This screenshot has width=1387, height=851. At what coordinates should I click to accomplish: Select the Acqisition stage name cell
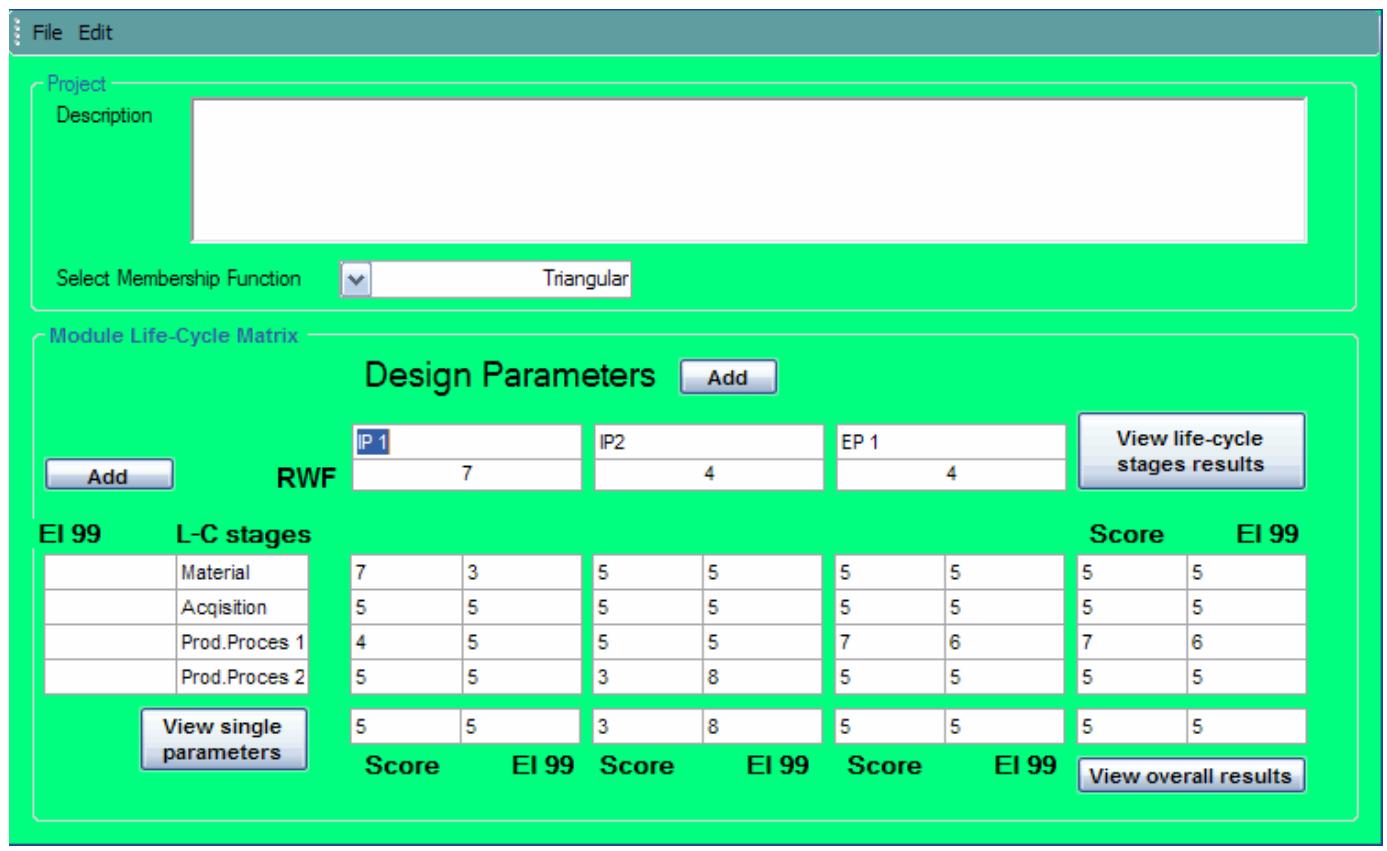[x=241, y=609]
